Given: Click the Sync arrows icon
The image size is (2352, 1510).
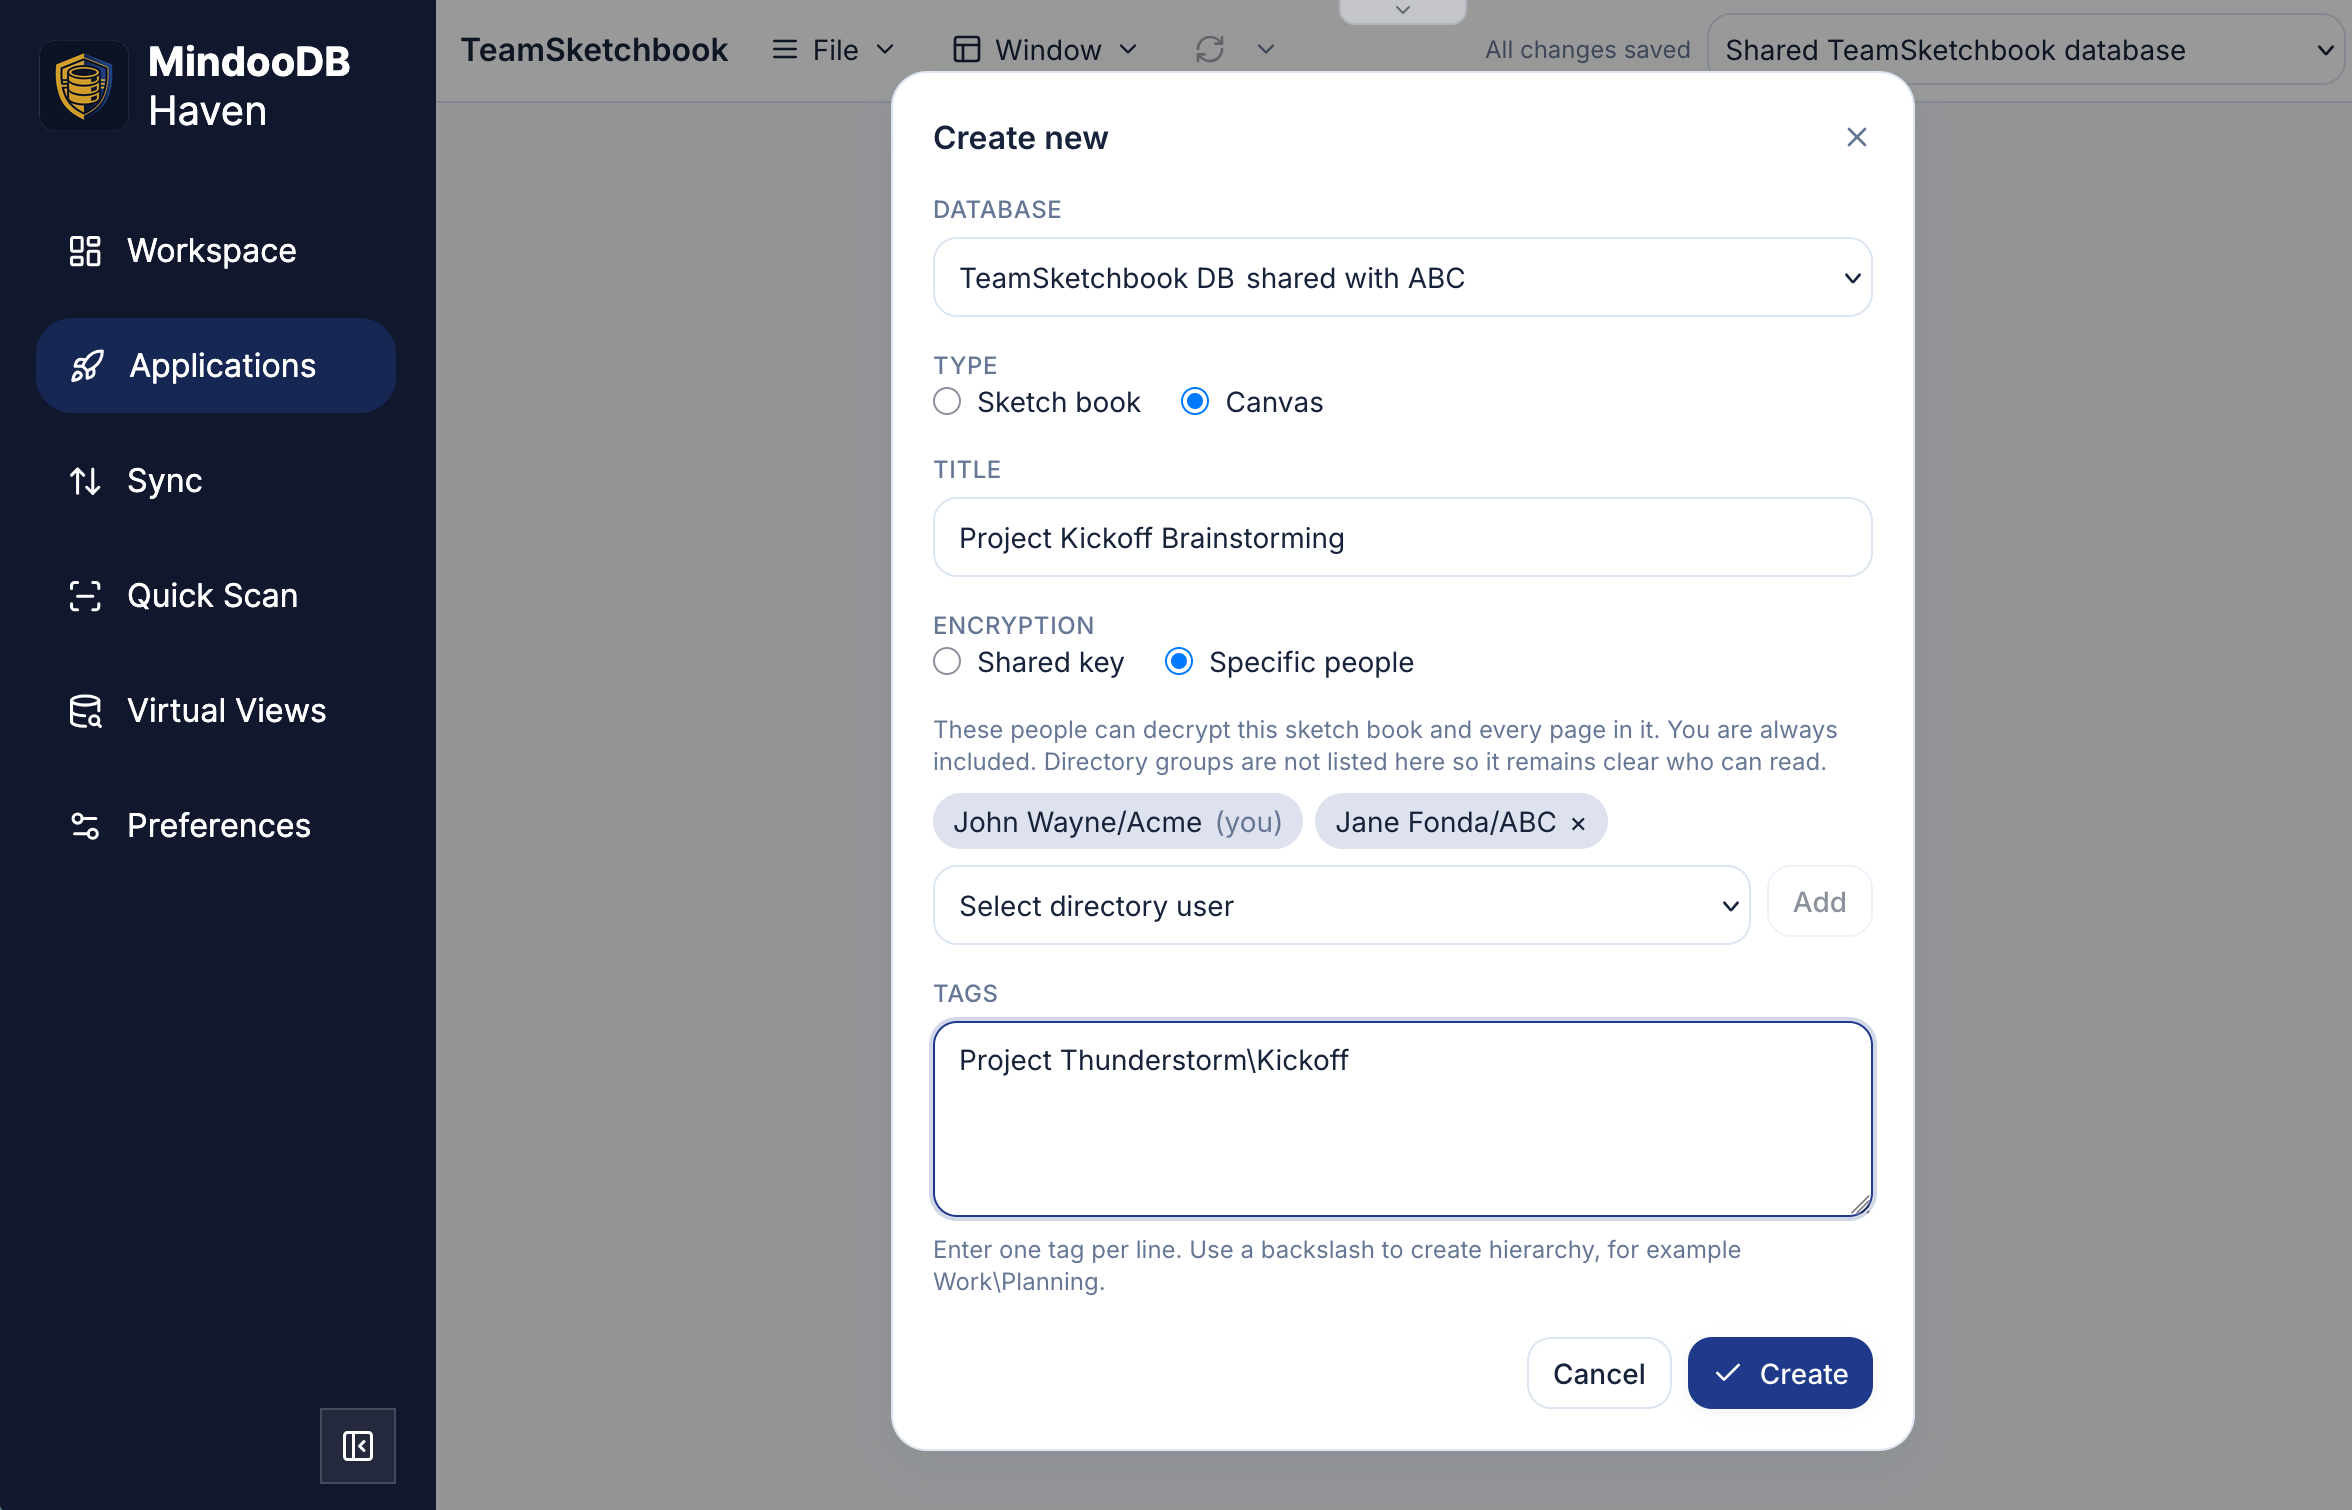Looking at the screenshot, I should [x=85, y=481].
